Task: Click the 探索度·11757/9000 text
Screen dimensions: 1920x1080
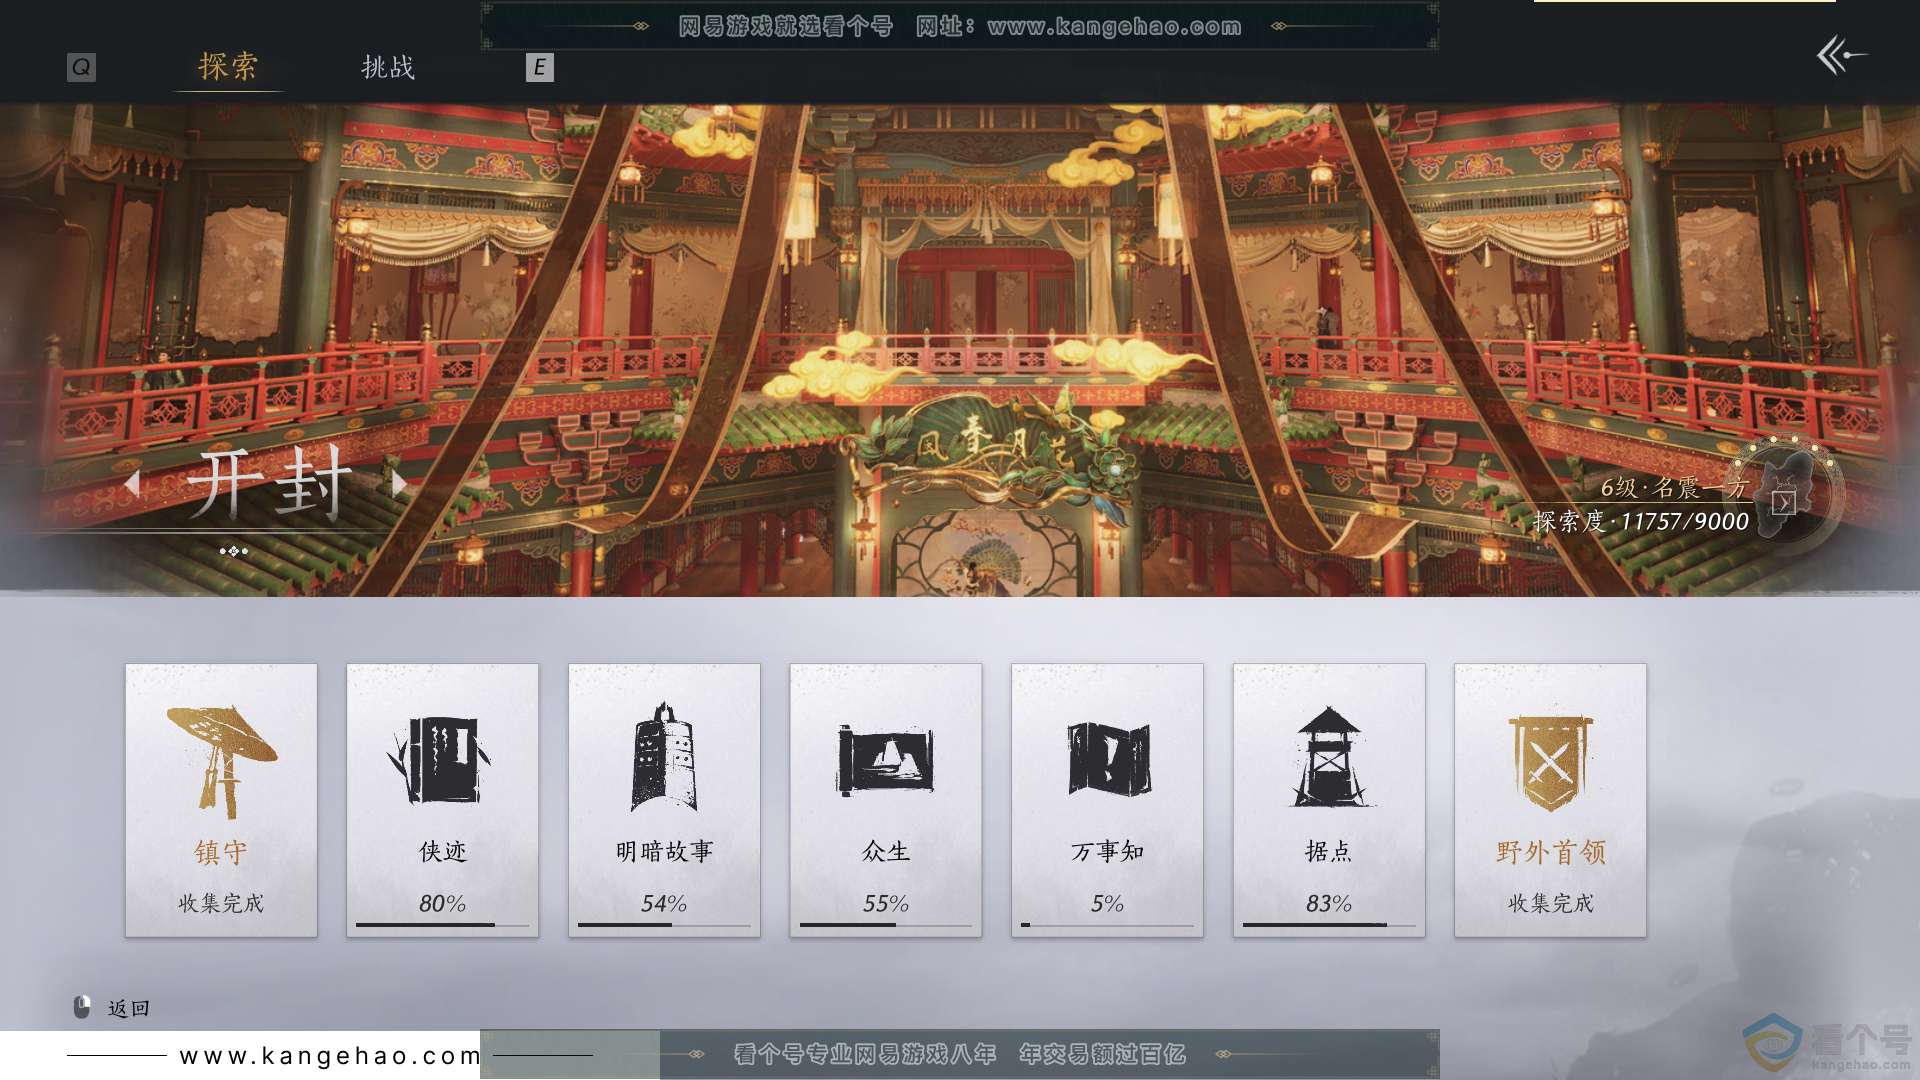Action: 1641,522
